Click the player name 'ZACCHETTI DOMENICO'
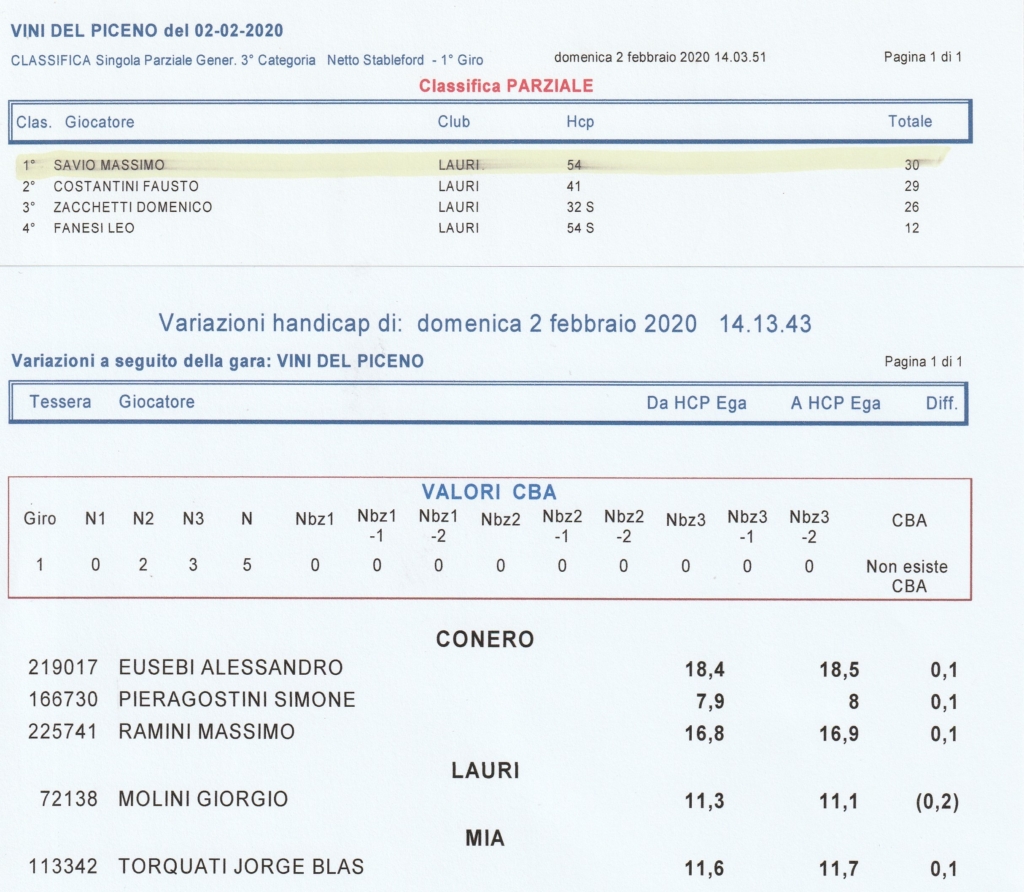The width and height of the screenshot is (1024, 892). click(133, 207)
